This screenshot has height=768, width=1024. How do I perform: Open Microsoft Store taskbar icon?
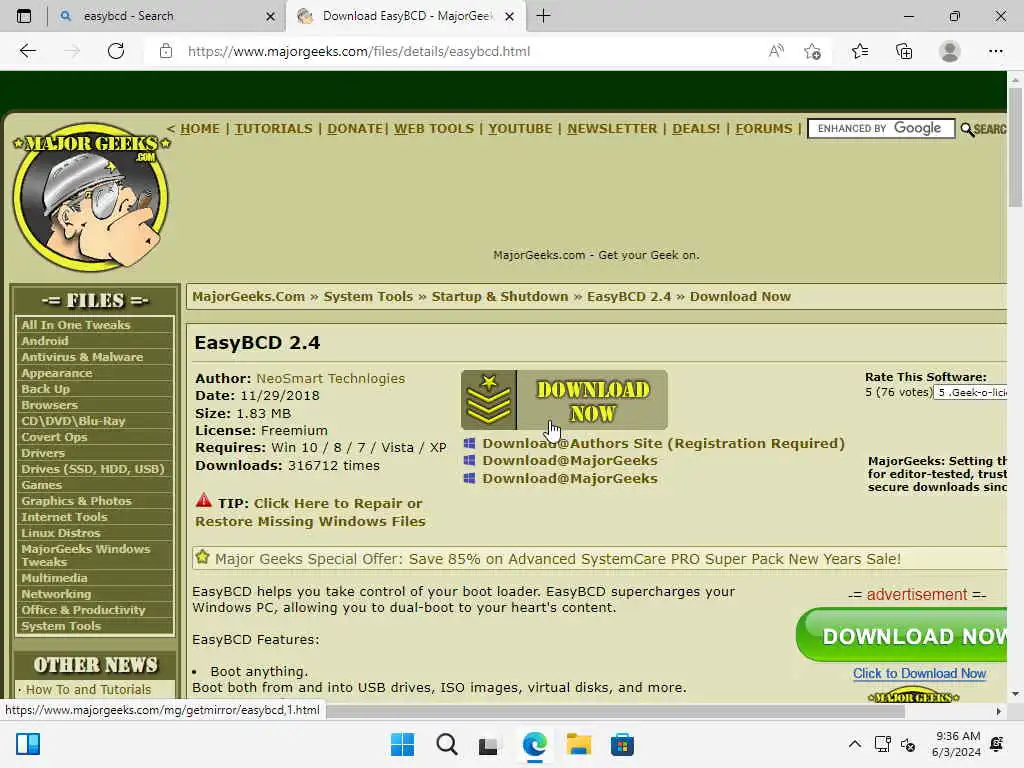(x=622, y=744)
